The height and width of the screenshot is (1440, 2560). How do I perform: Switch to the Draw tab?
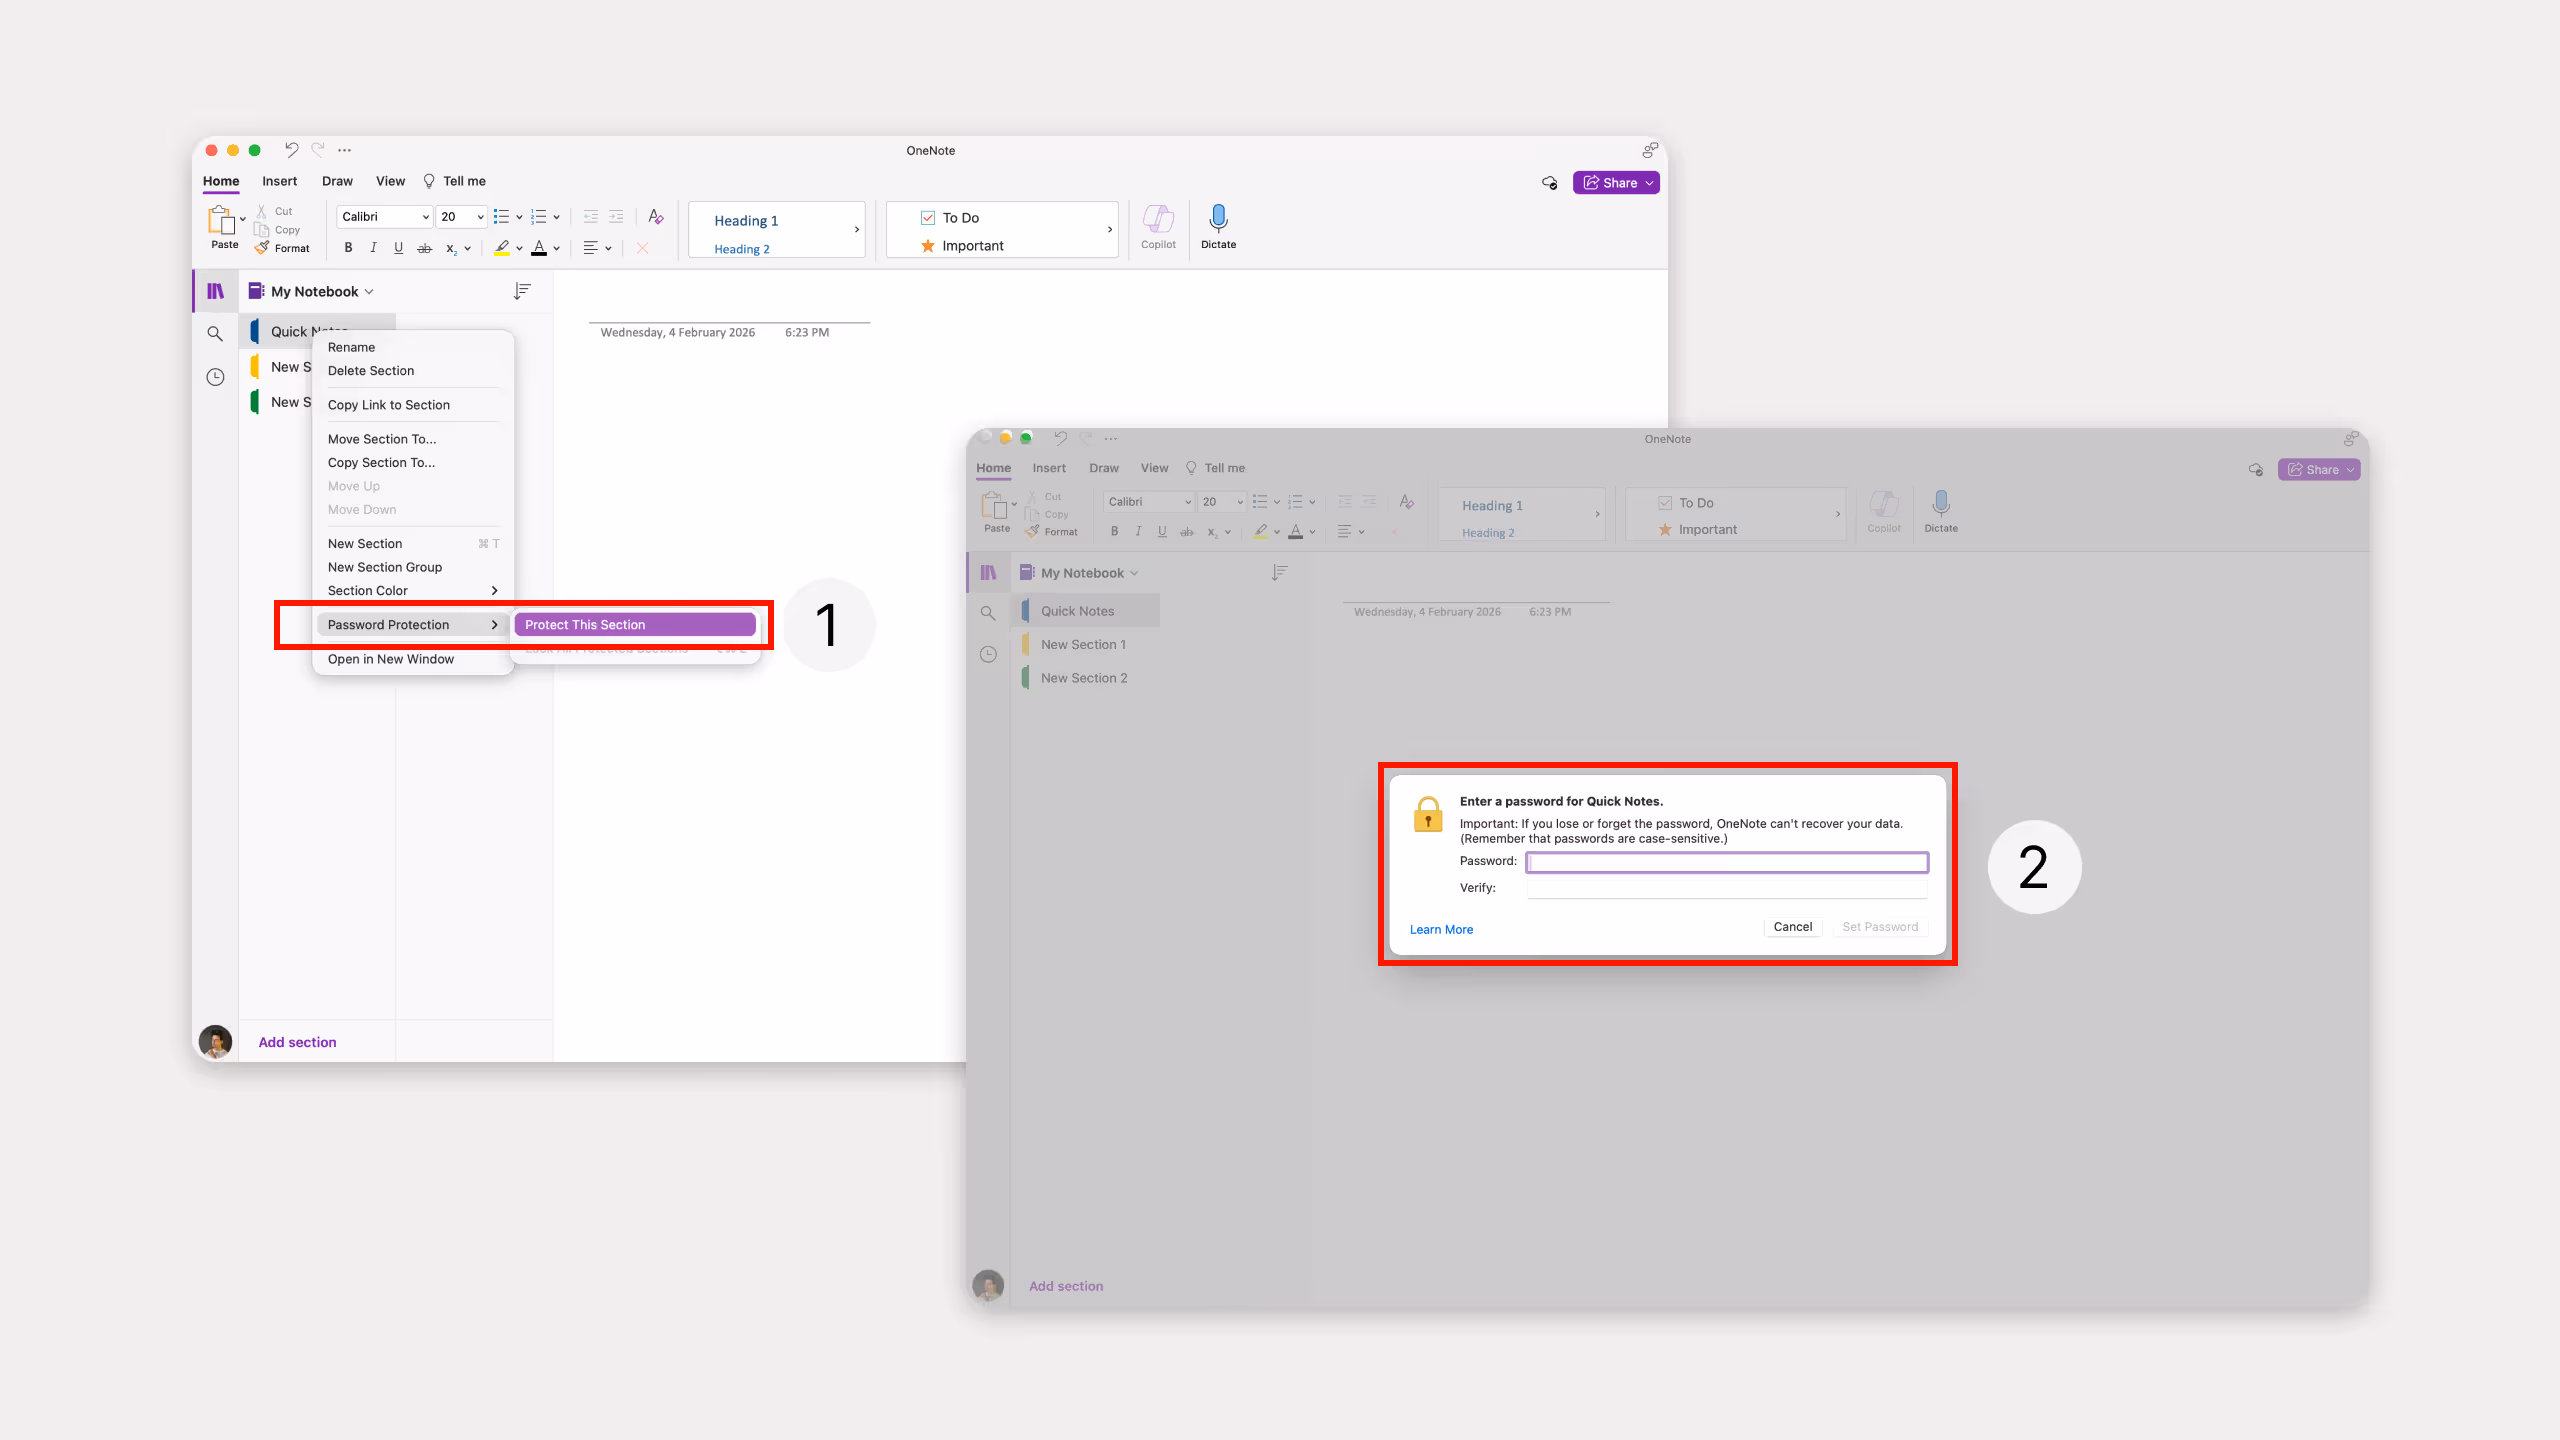337,181
